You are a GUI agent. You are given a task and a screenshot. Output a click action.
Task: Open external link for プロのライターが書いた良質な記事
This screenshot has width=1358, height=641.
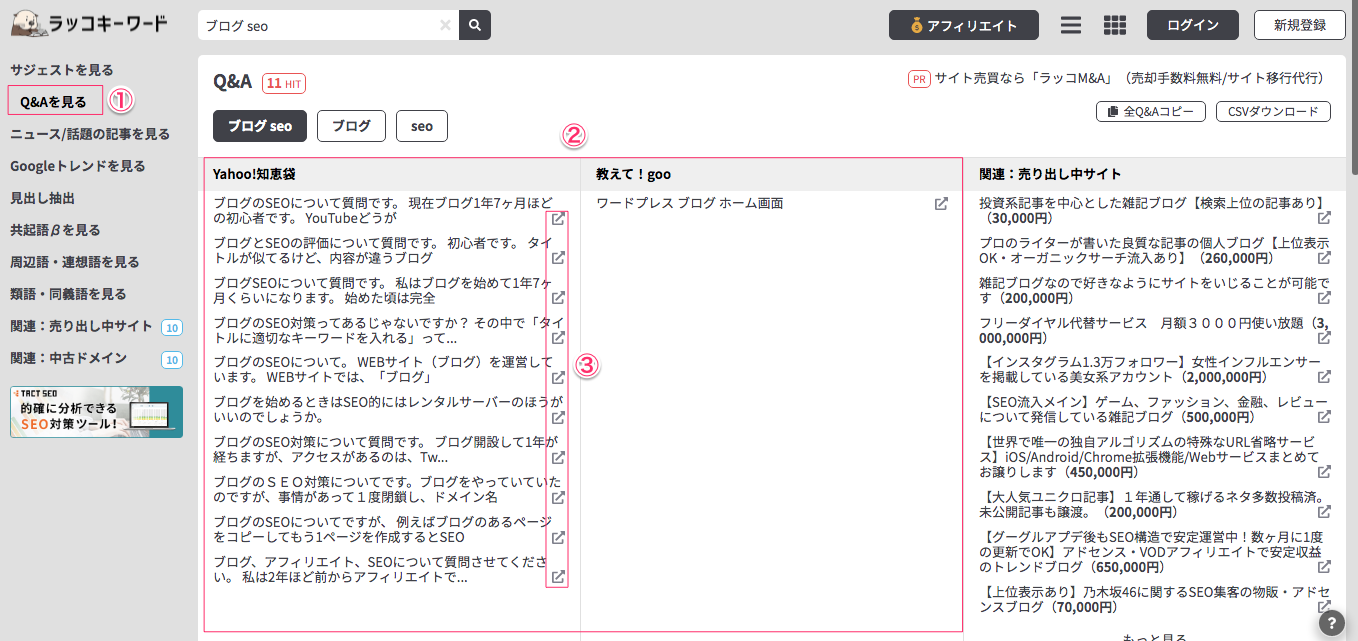click(1324, 258)
